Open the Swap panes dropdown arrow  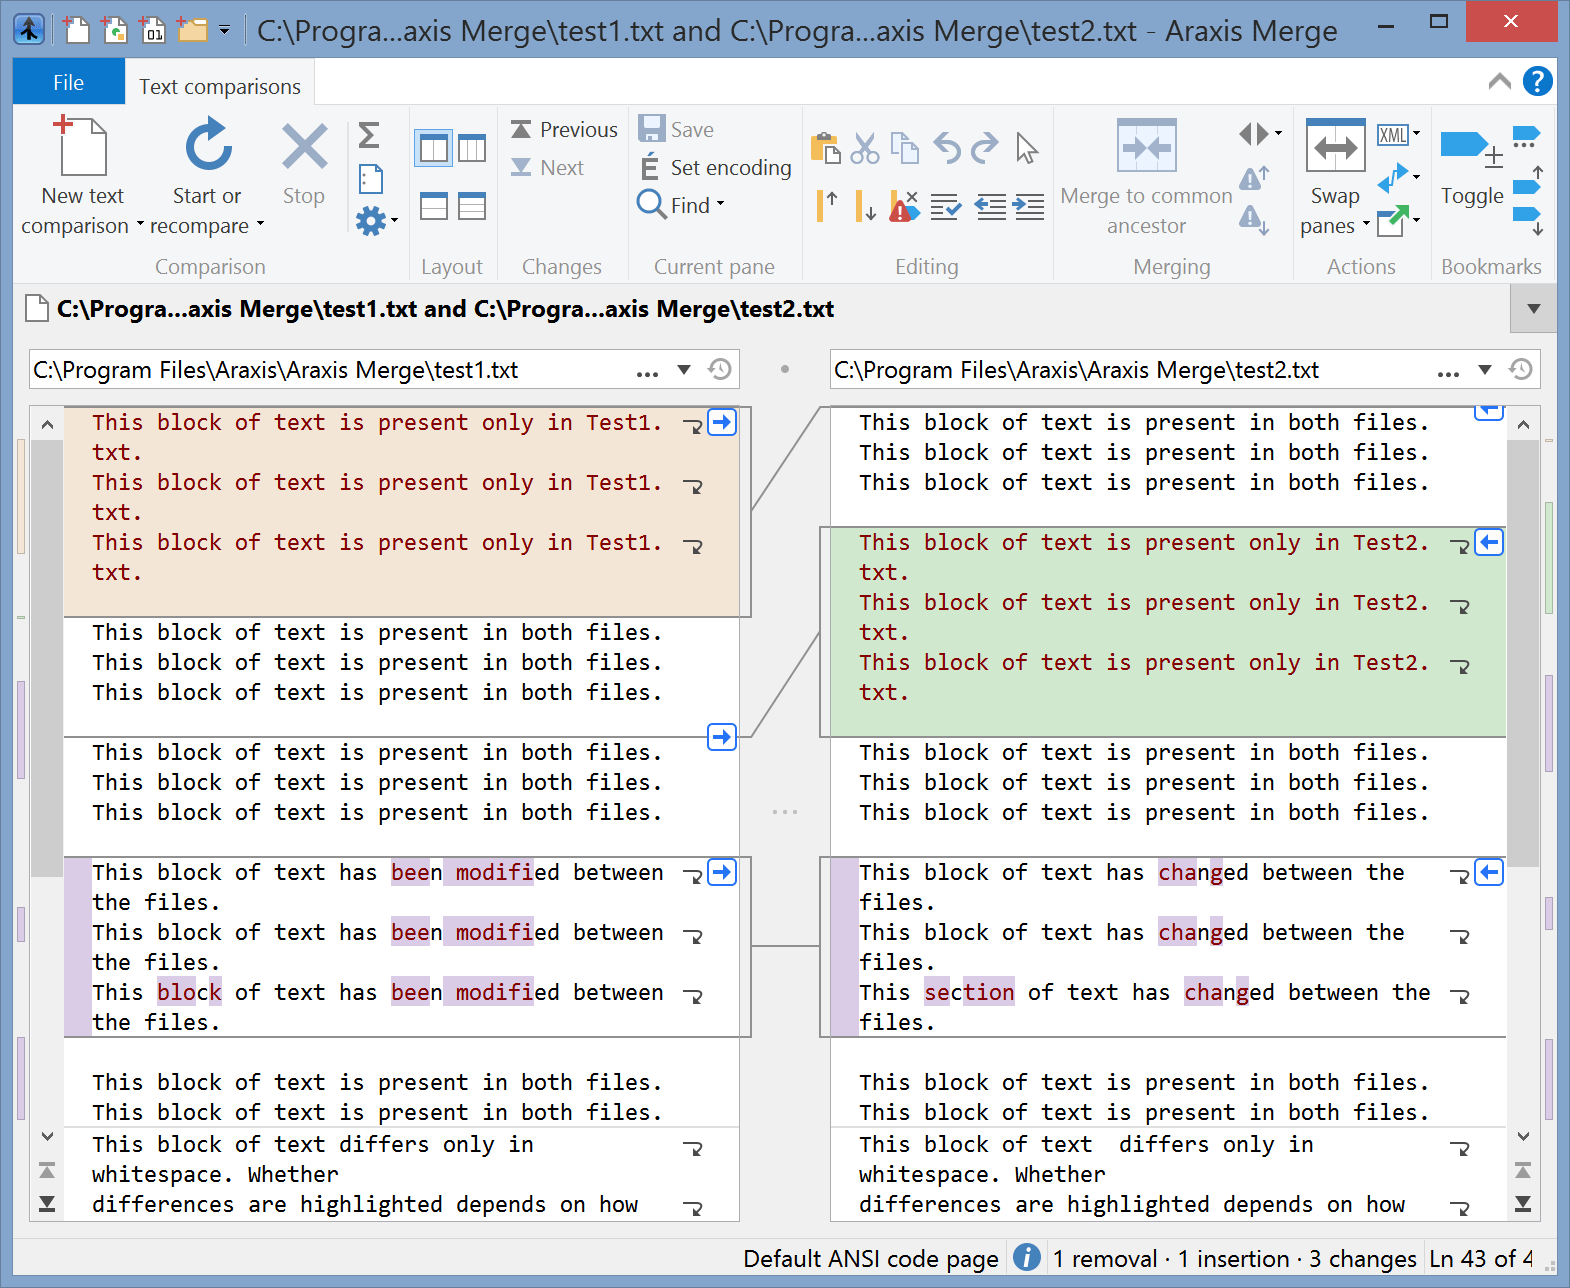click(1366, 224)
